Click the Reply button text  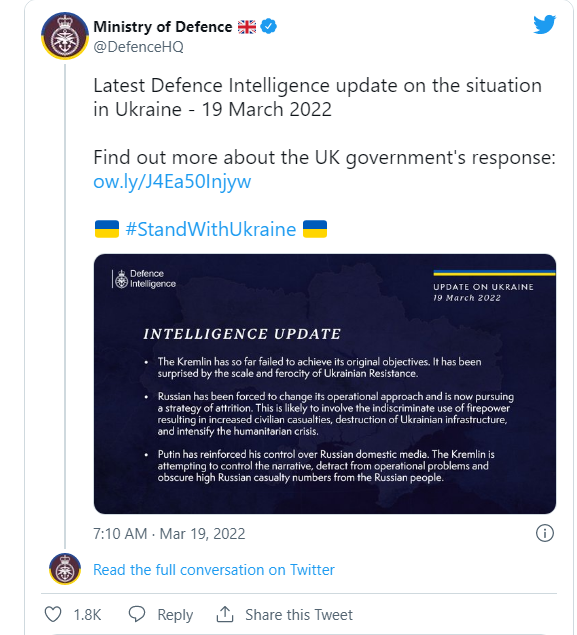coord(175,615)
